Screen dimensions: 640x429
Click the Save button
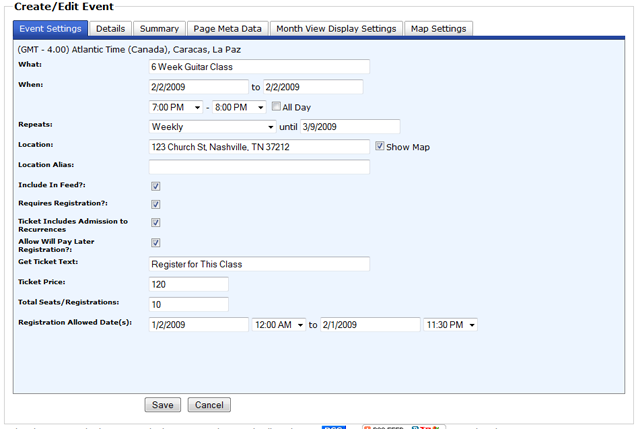(162, 405)
